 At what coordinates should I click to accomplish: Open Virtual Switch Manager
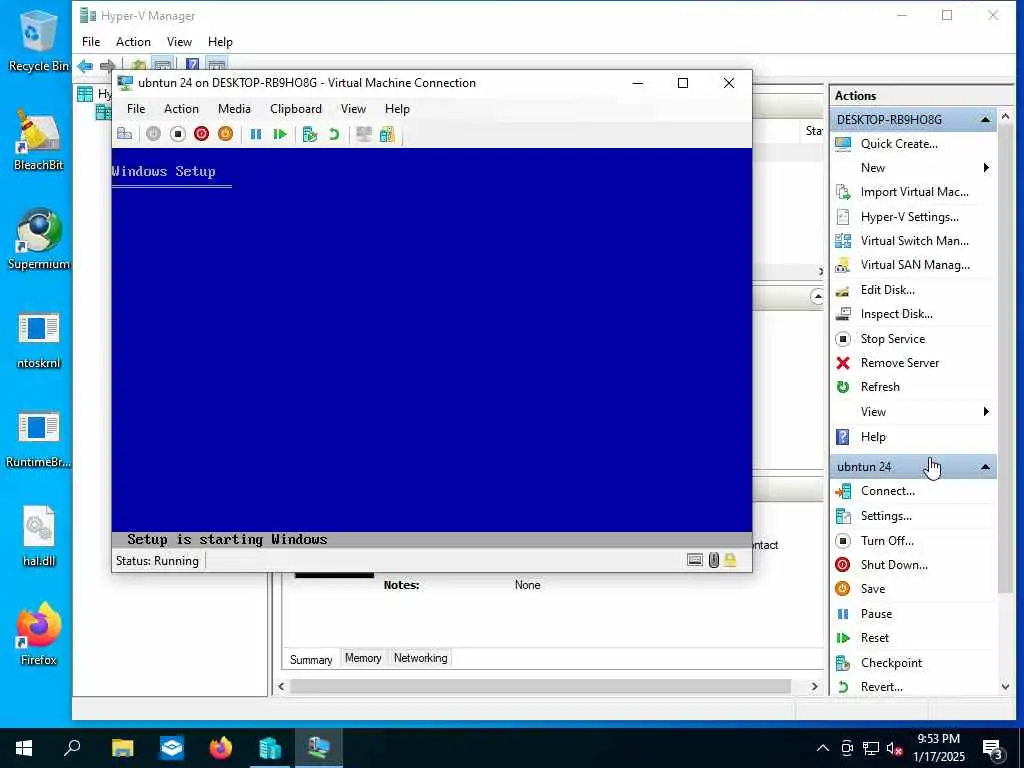click(x=913, y=241)
